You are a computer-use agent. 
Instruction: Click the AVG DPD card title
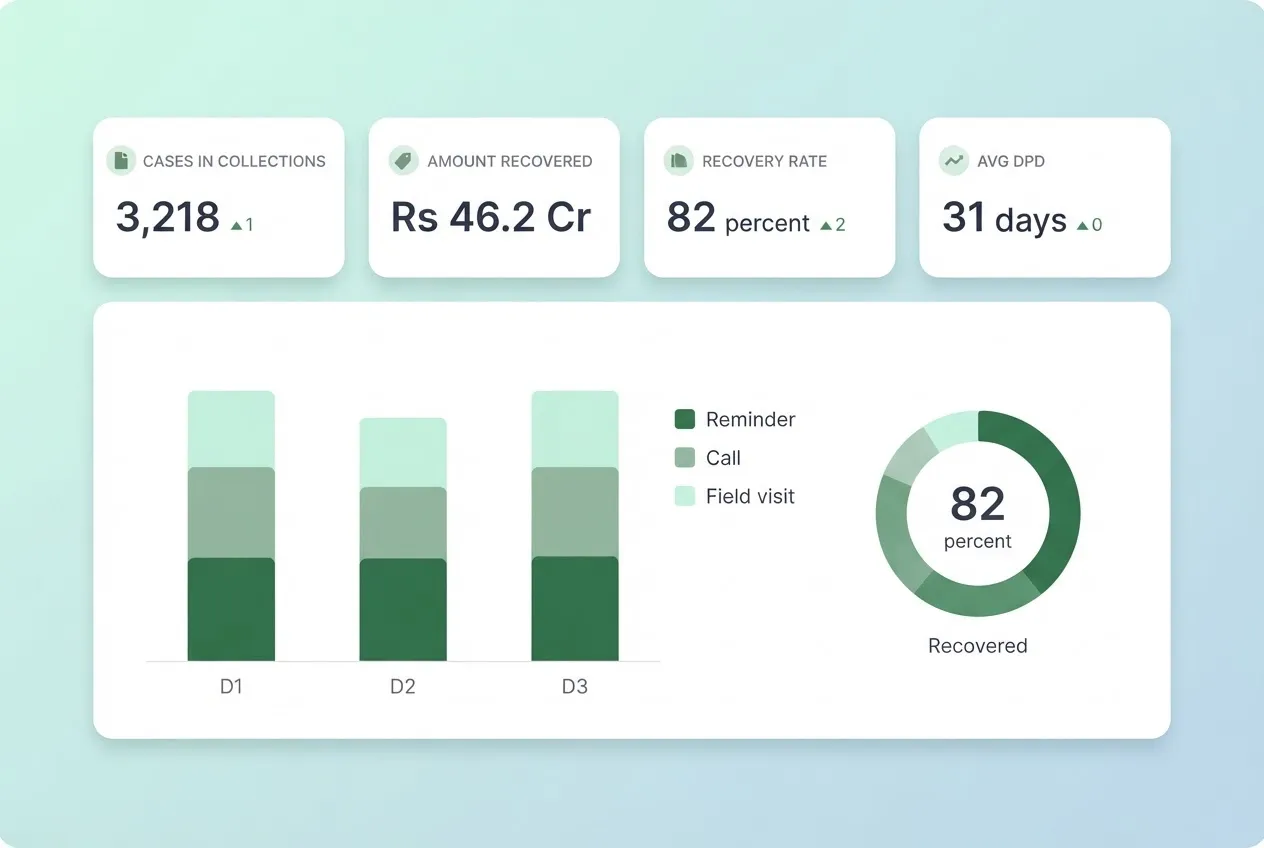pyautogui.click(x=1011, y=161)
